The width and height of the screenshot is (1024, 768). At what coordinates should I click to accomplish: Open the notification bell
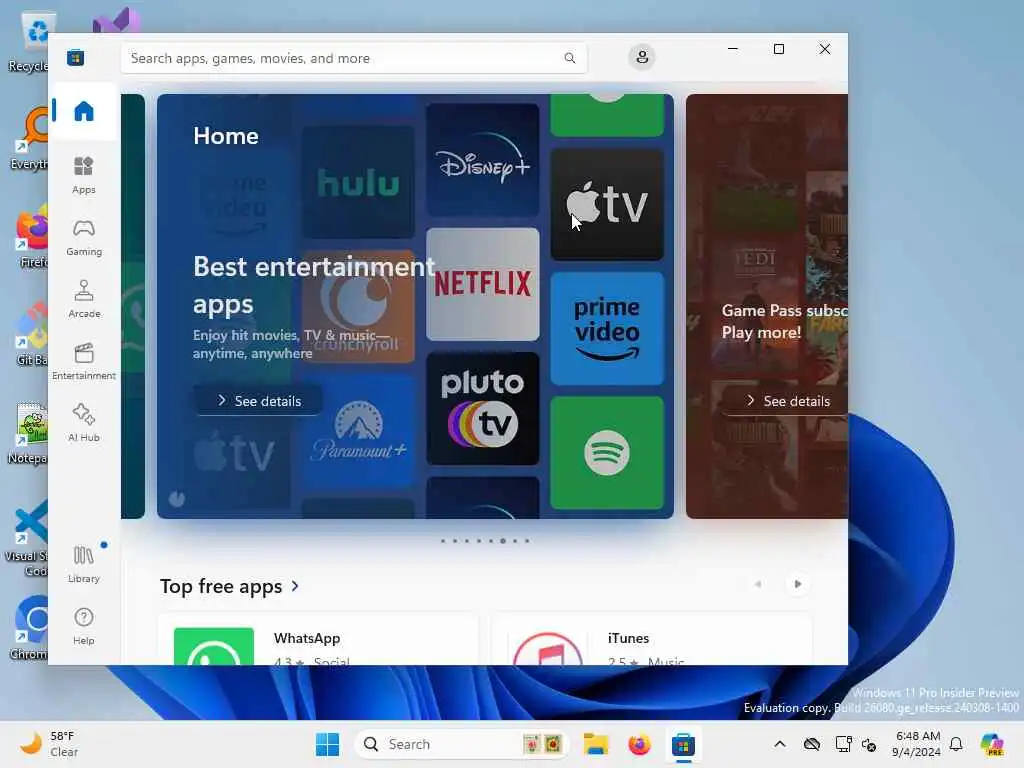[956, 744]
